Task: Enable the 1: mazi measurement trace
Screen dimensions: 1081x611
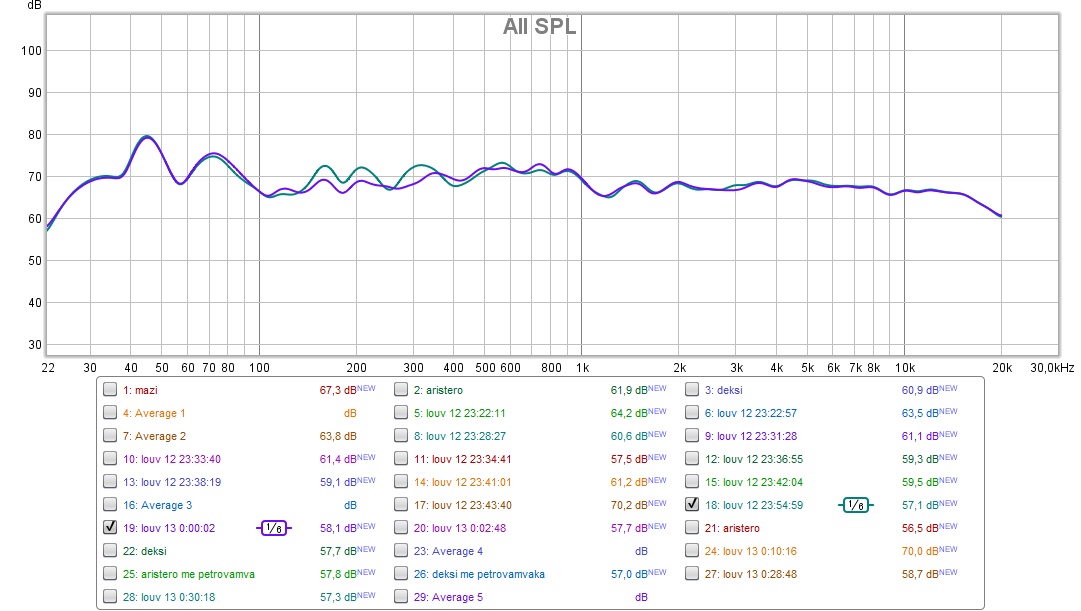Action: tap(110, 390)
